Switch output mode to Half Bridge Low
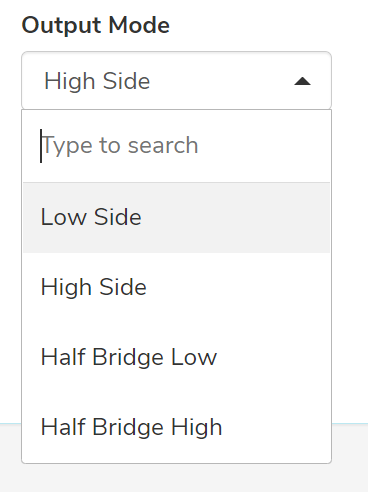 176,357
